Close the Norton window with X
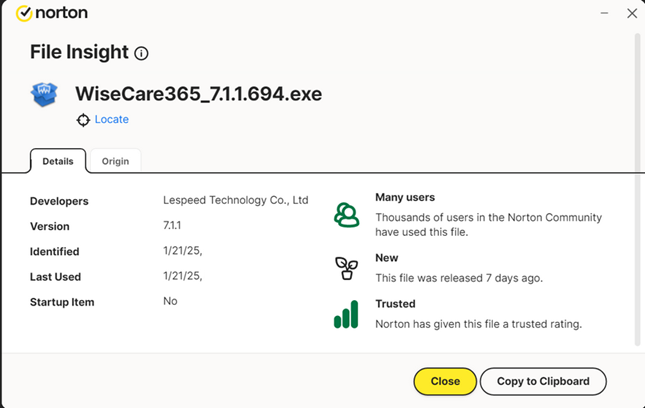This screenshot has width=645, height=408. (x=631, y=14)
